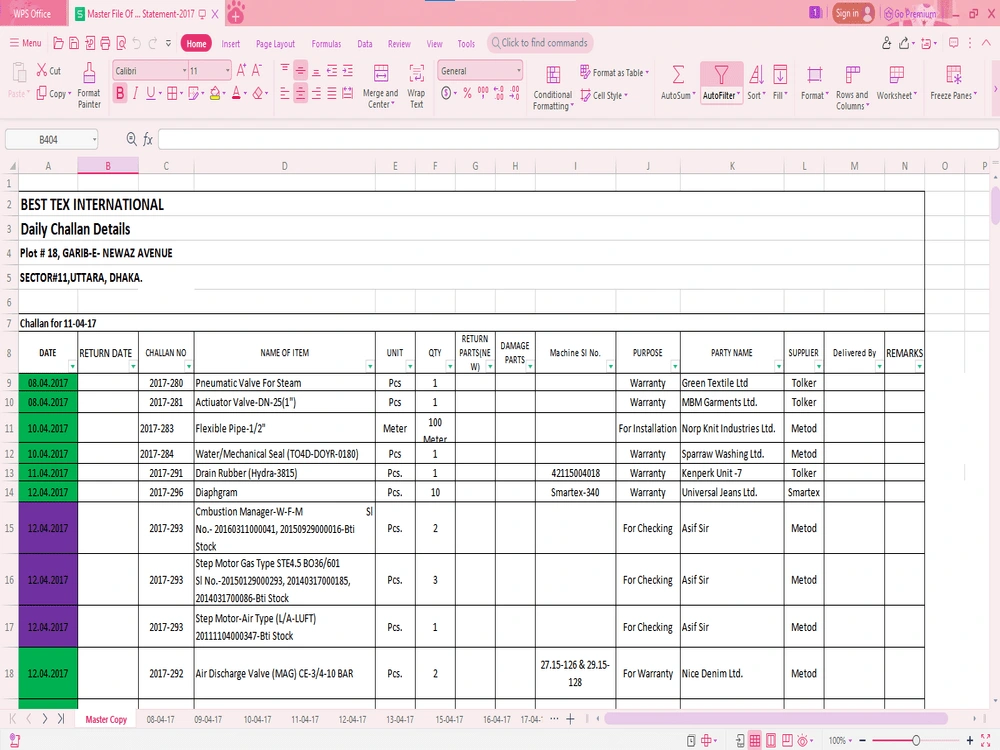Click the Sort icon
The height and width of the screenshot is (750, 1000).
(756, 75)
